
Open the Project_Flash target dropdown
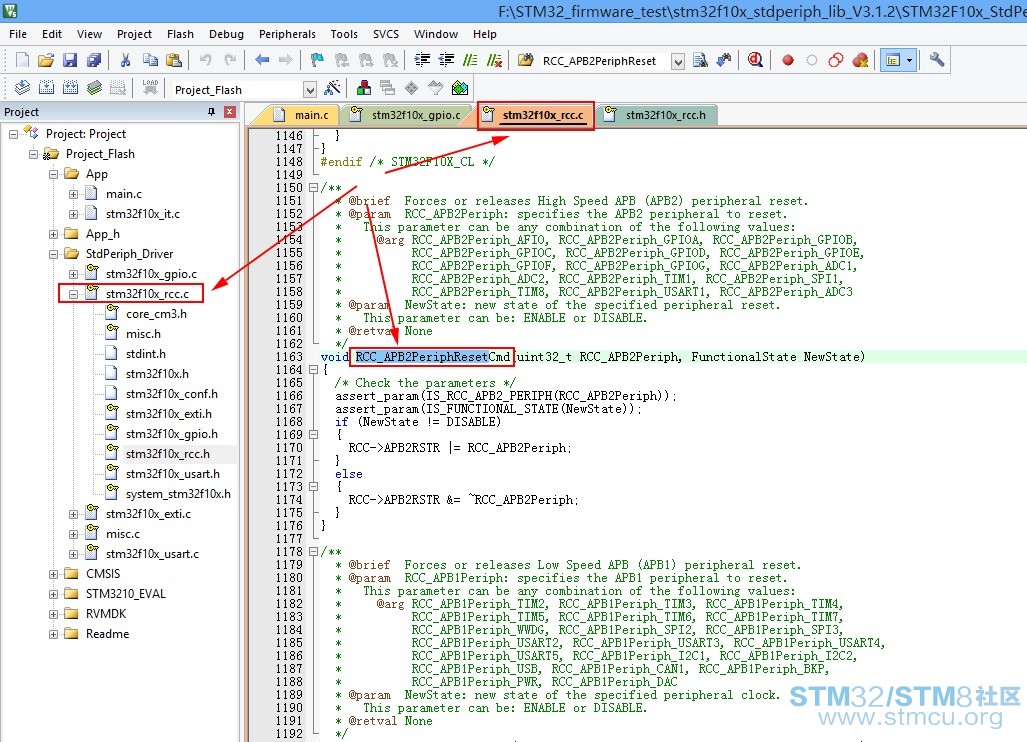[x=310, y=89]
